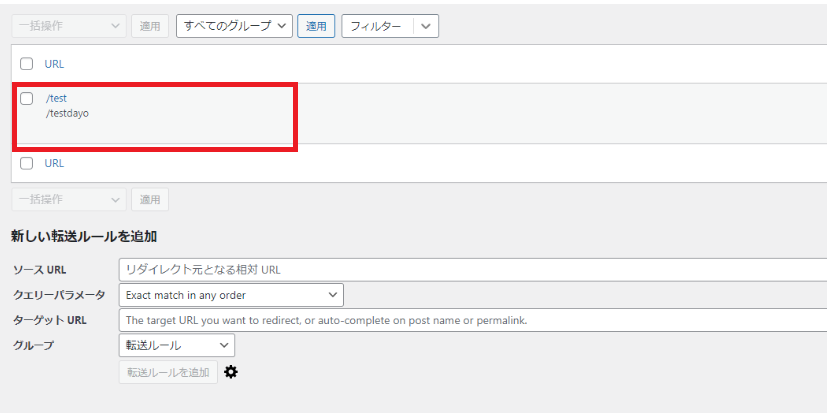The height and width of the screenshot is (413, 828).
Task: Sort by bottom URL column footer link
Action: click(x=54, y=163)
